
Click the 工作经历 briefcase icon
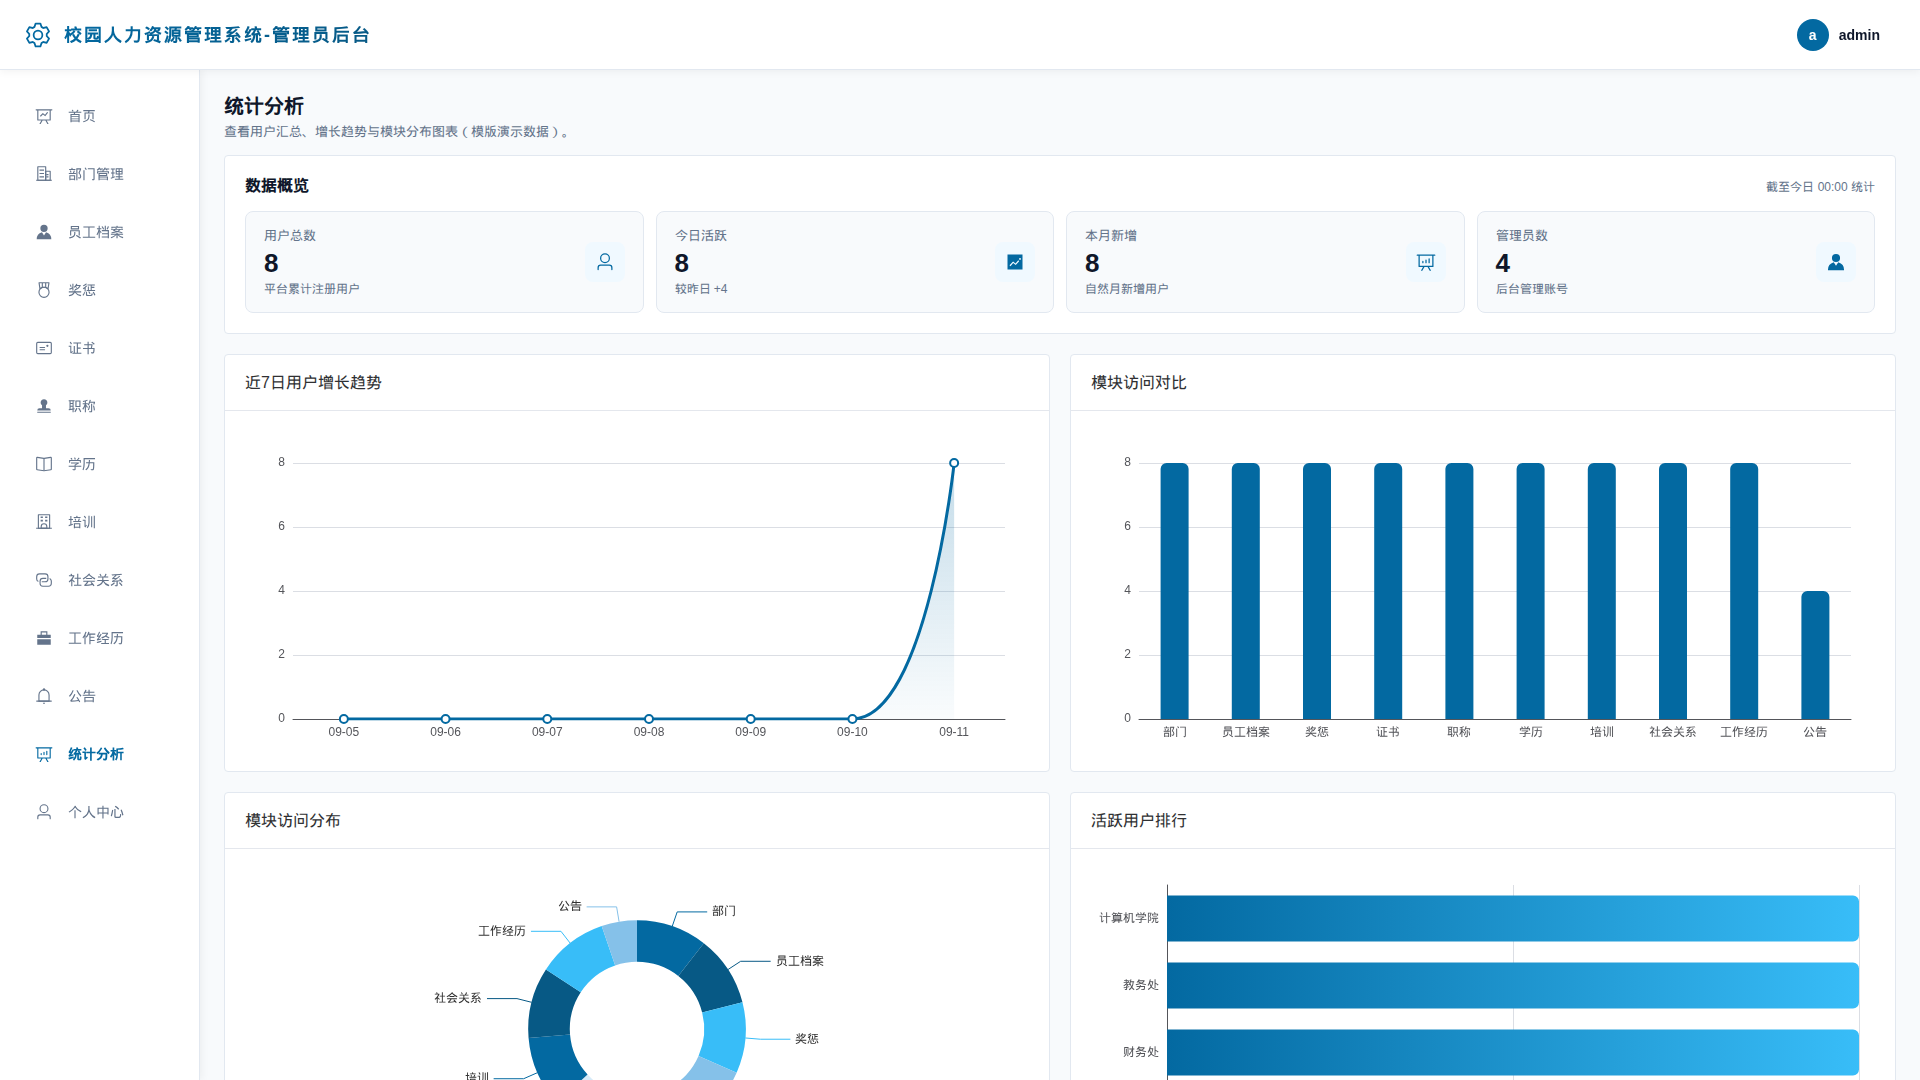[x=44, y=638]
